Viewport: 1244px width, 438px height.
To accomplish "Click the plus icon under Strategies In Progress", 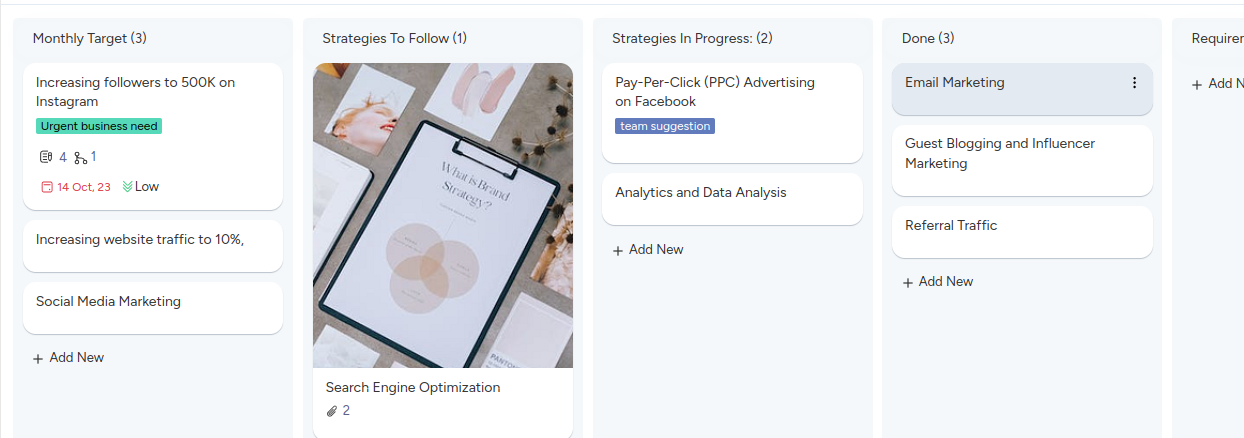I will [618, 250].
